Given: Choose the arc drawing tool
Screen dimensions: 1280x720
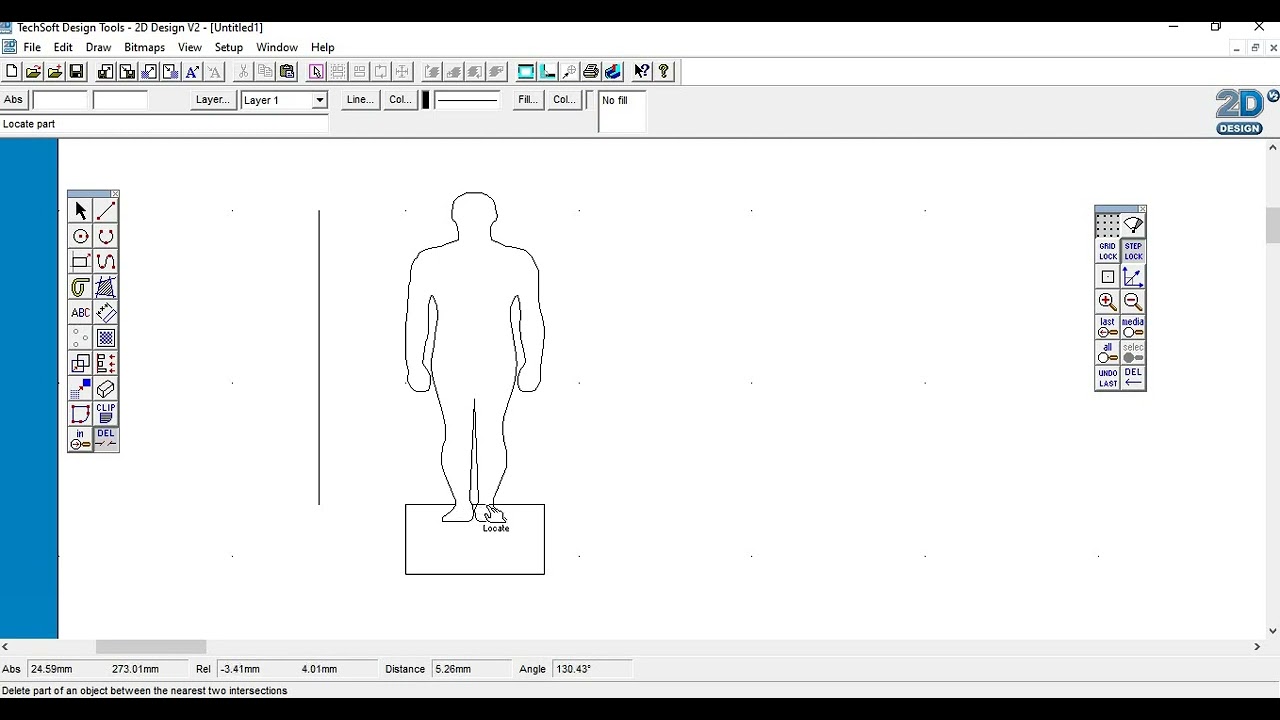Looking at the screenshot, I should click(x=106, y=237).
